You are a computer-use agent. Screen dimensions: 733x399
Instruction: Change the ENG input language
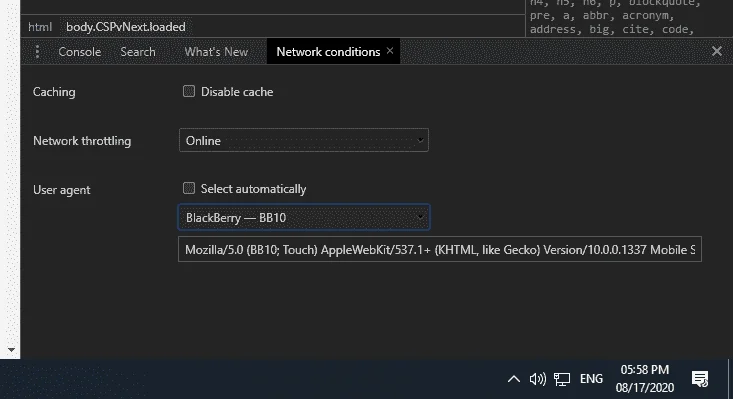coord(591,379)
